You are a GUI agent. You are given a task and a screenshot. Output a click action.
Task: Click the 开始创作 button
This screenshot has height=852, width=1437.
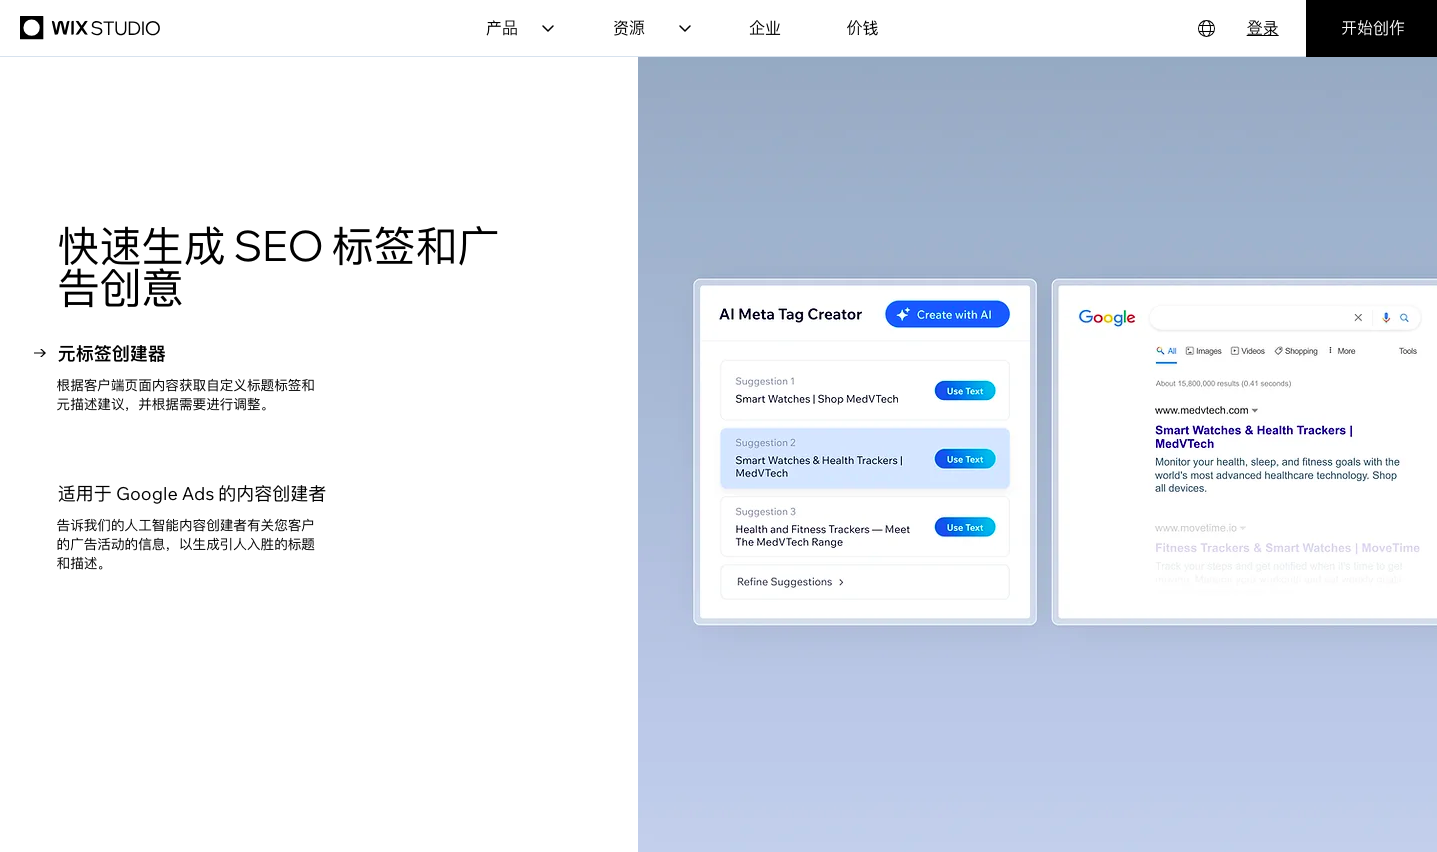click(x=1372, y=28)
